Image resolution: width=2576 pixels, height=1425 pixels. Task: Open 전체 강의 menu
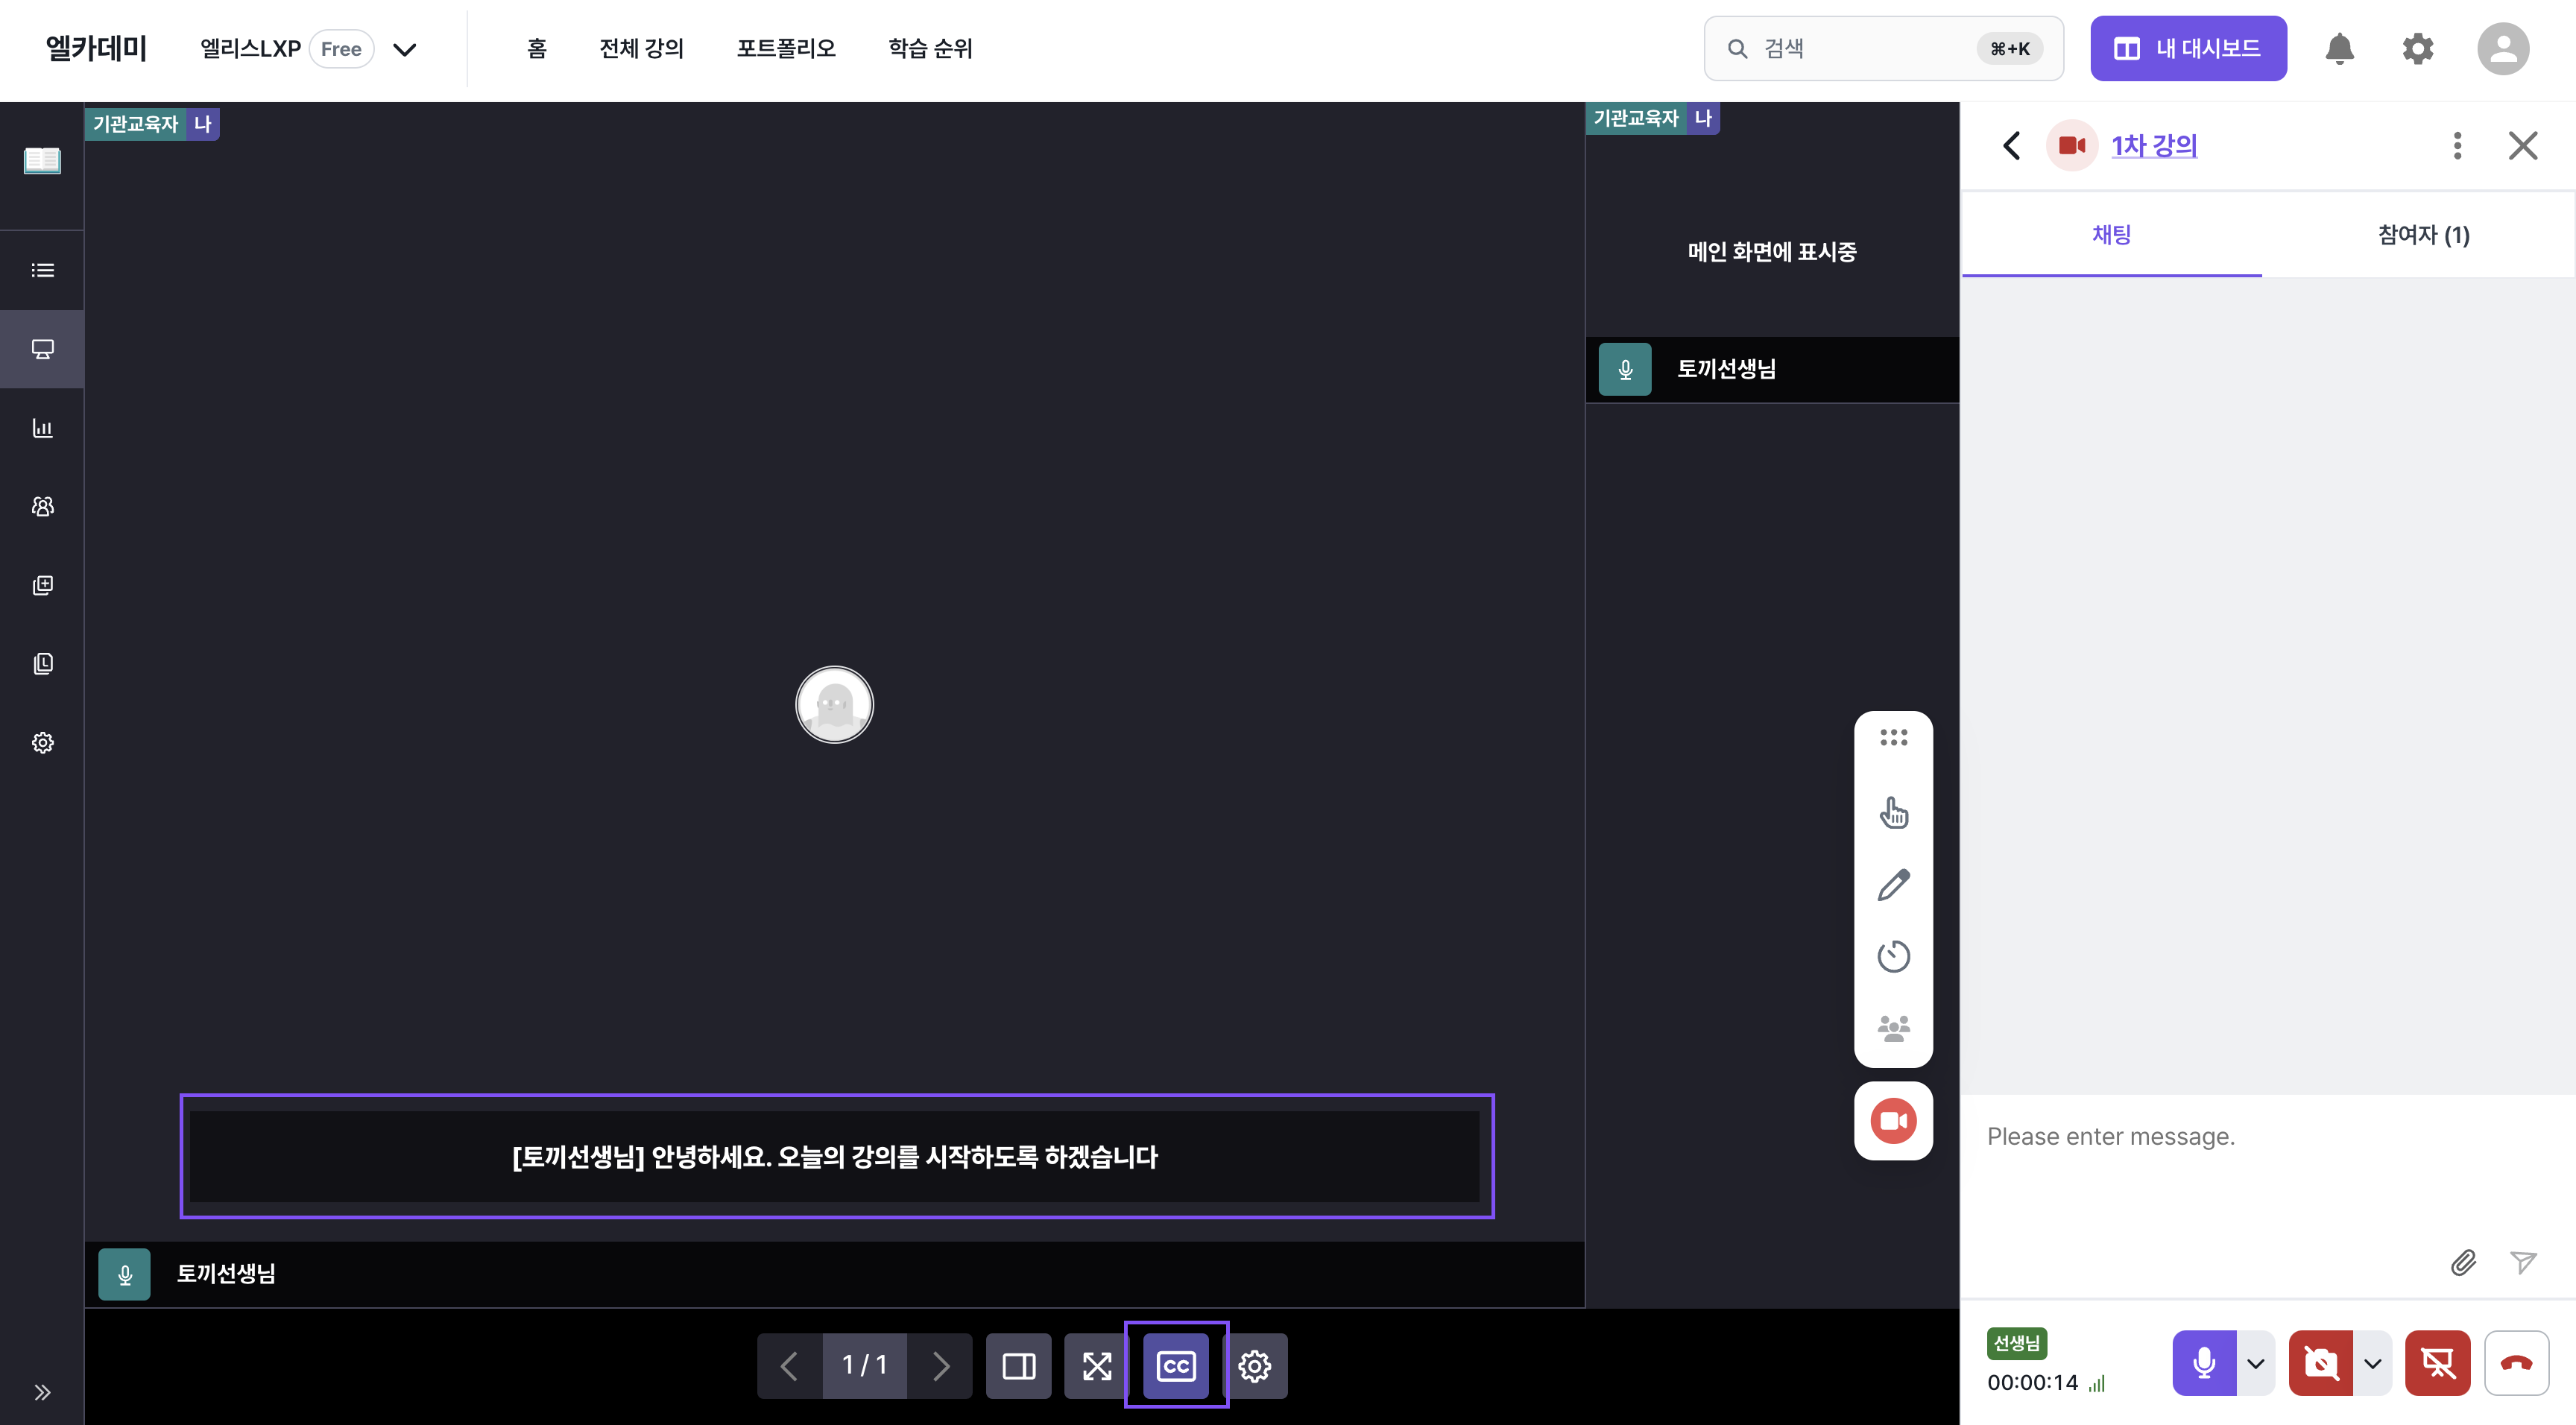[x=641, y=48]
